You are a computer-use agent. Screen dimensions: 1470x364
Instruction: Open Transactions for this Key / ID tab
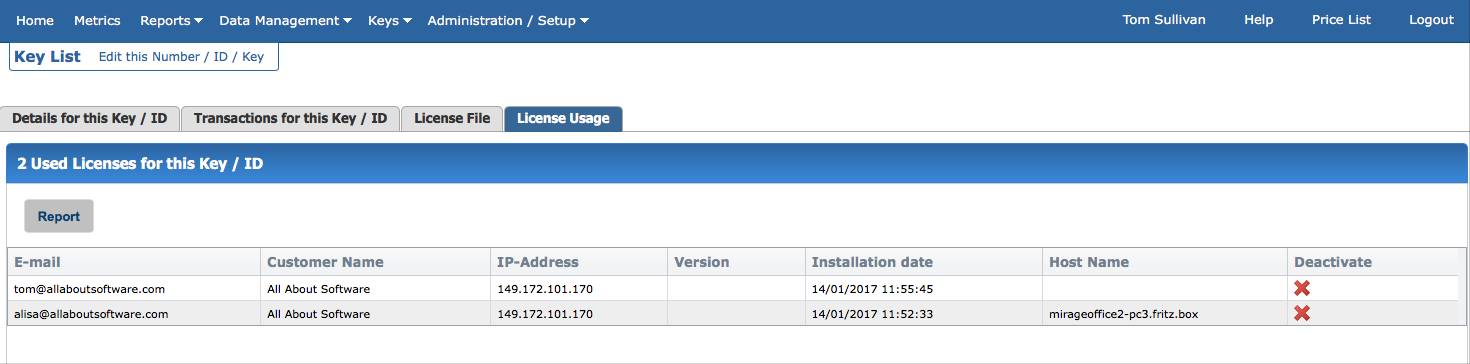point(290,118)
